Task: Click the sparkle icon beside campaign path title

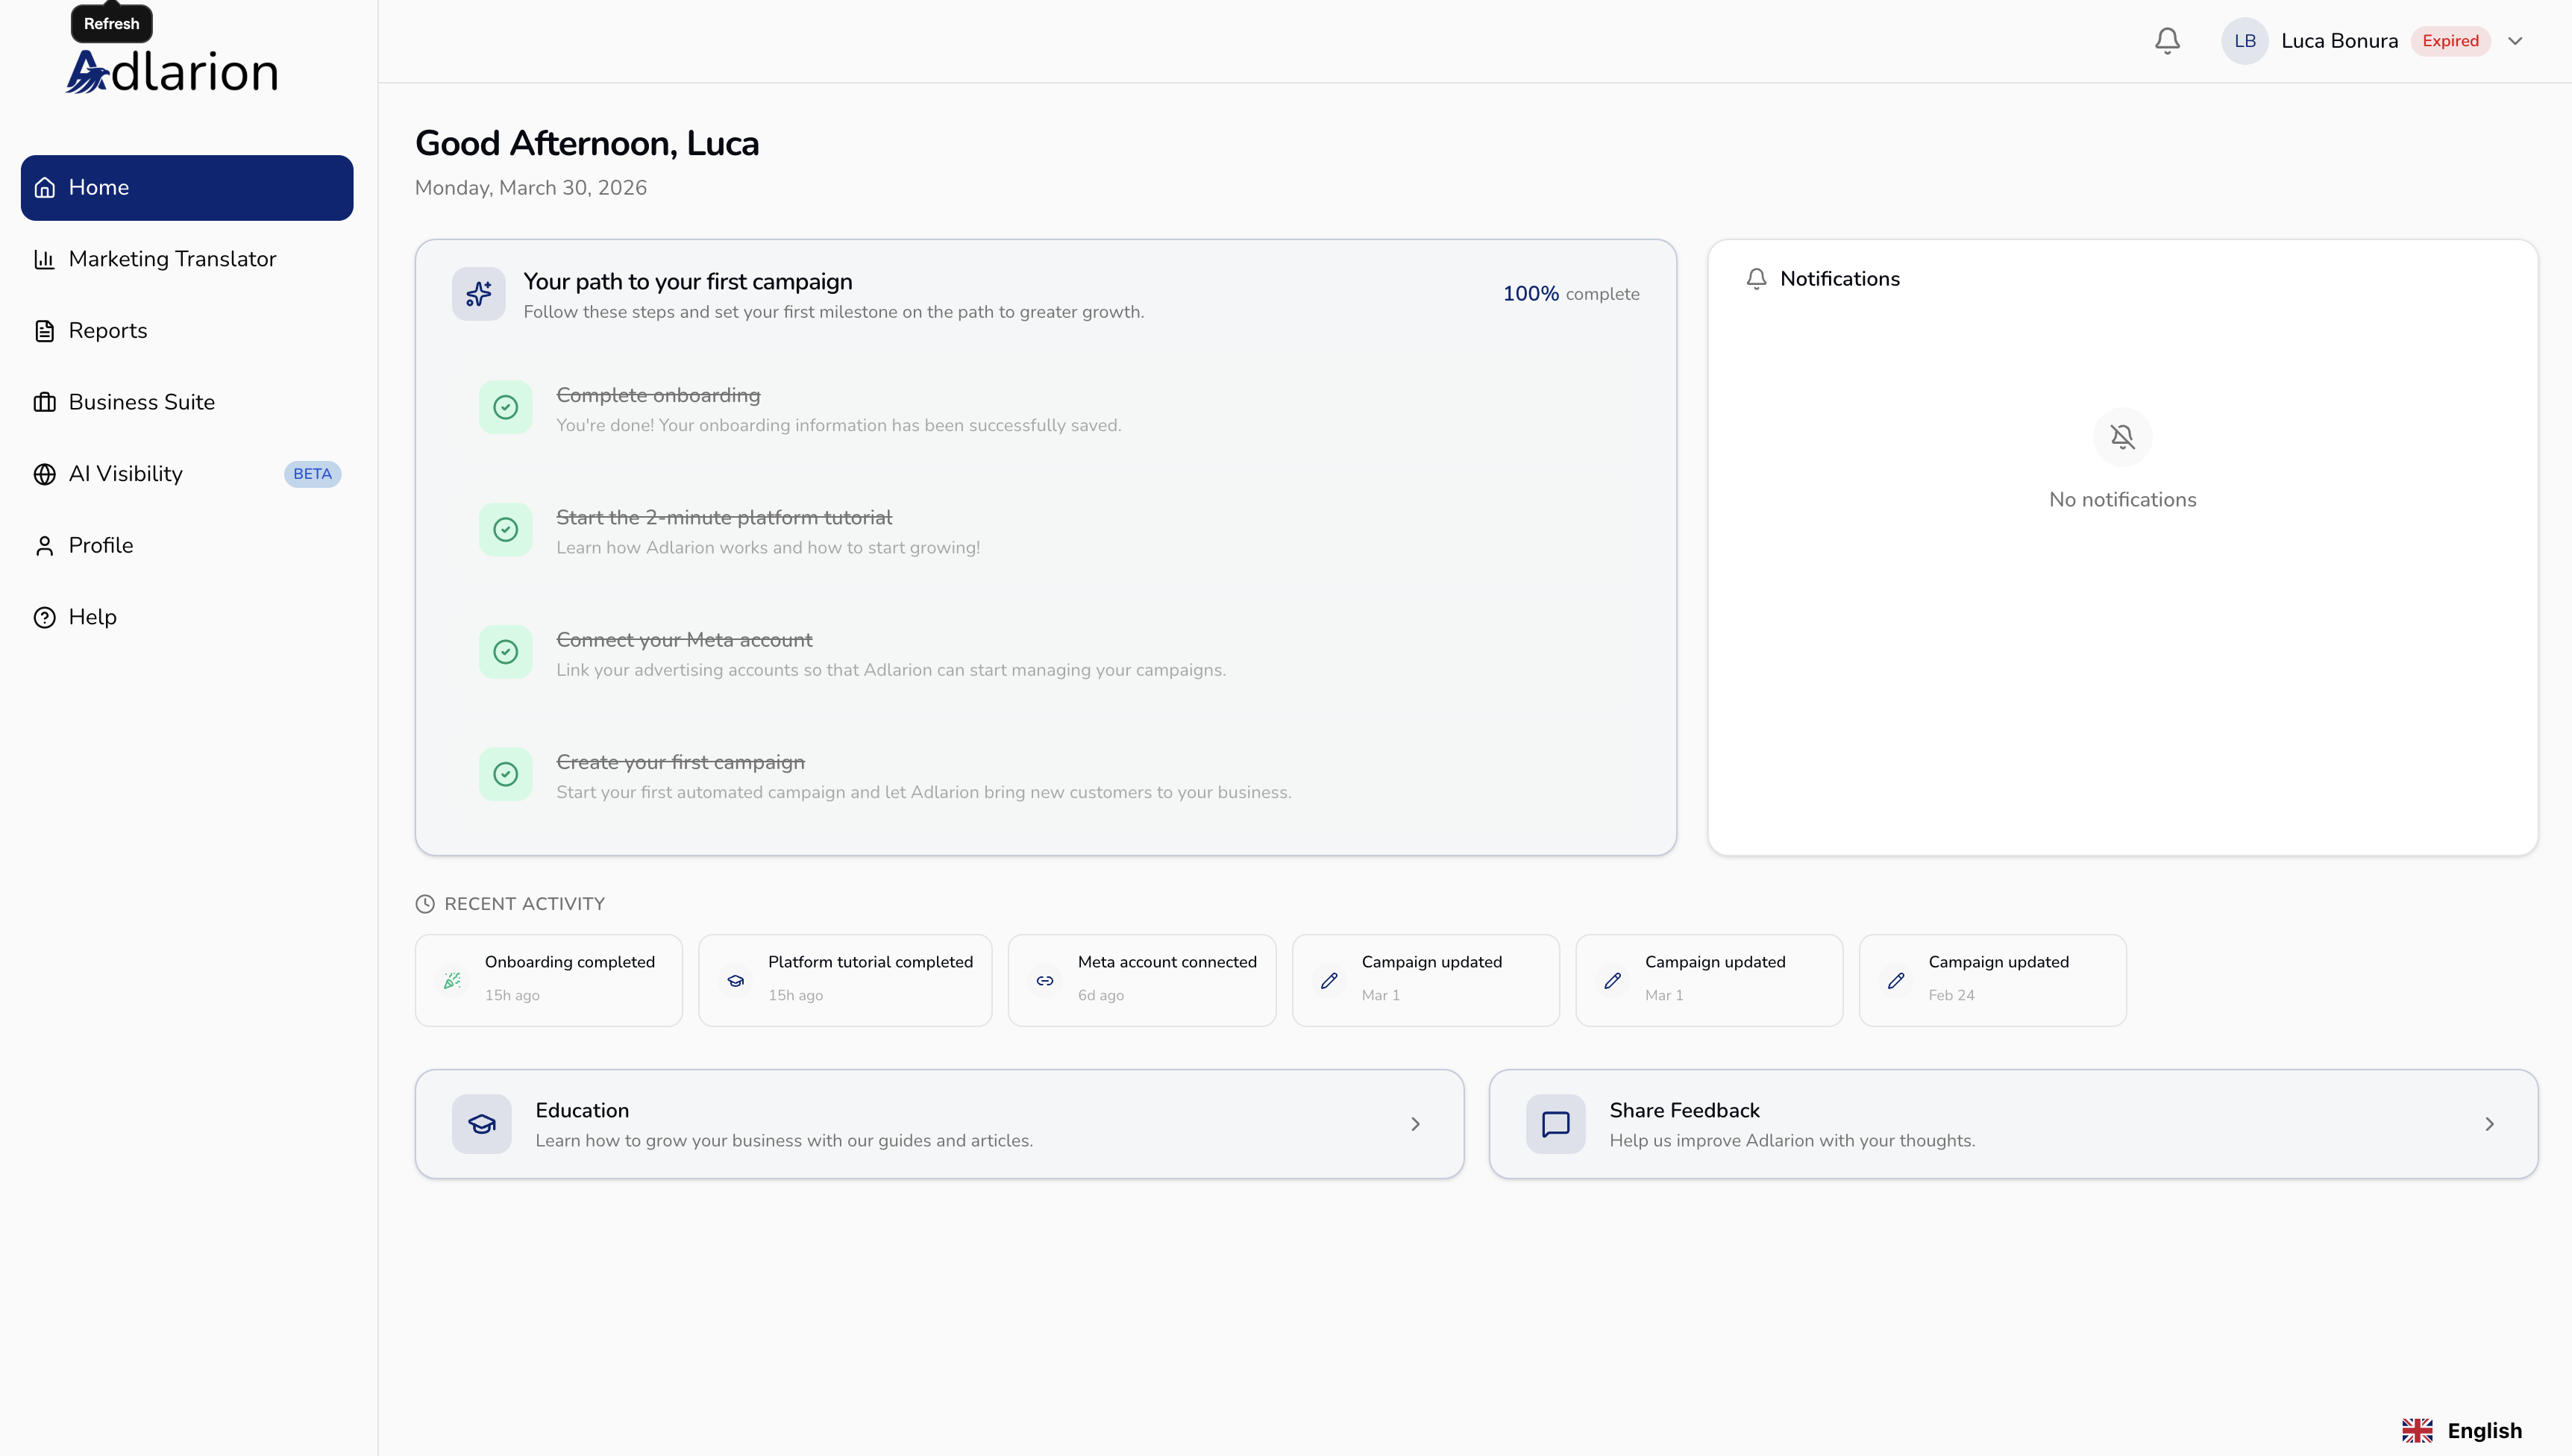Action: pos(478,294)
